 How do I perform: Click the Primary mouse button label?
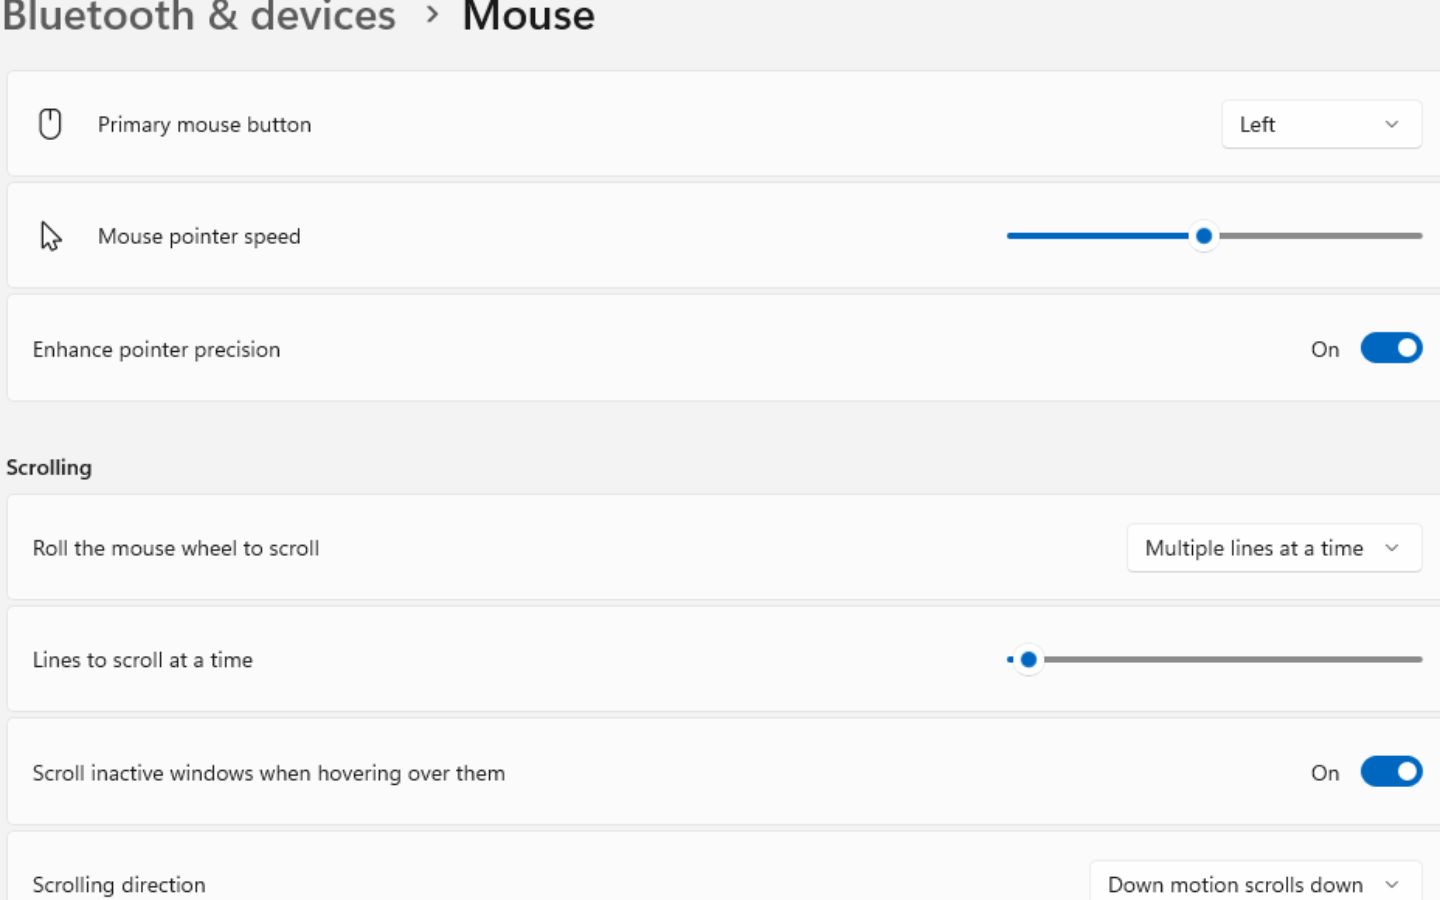(204, 125)
